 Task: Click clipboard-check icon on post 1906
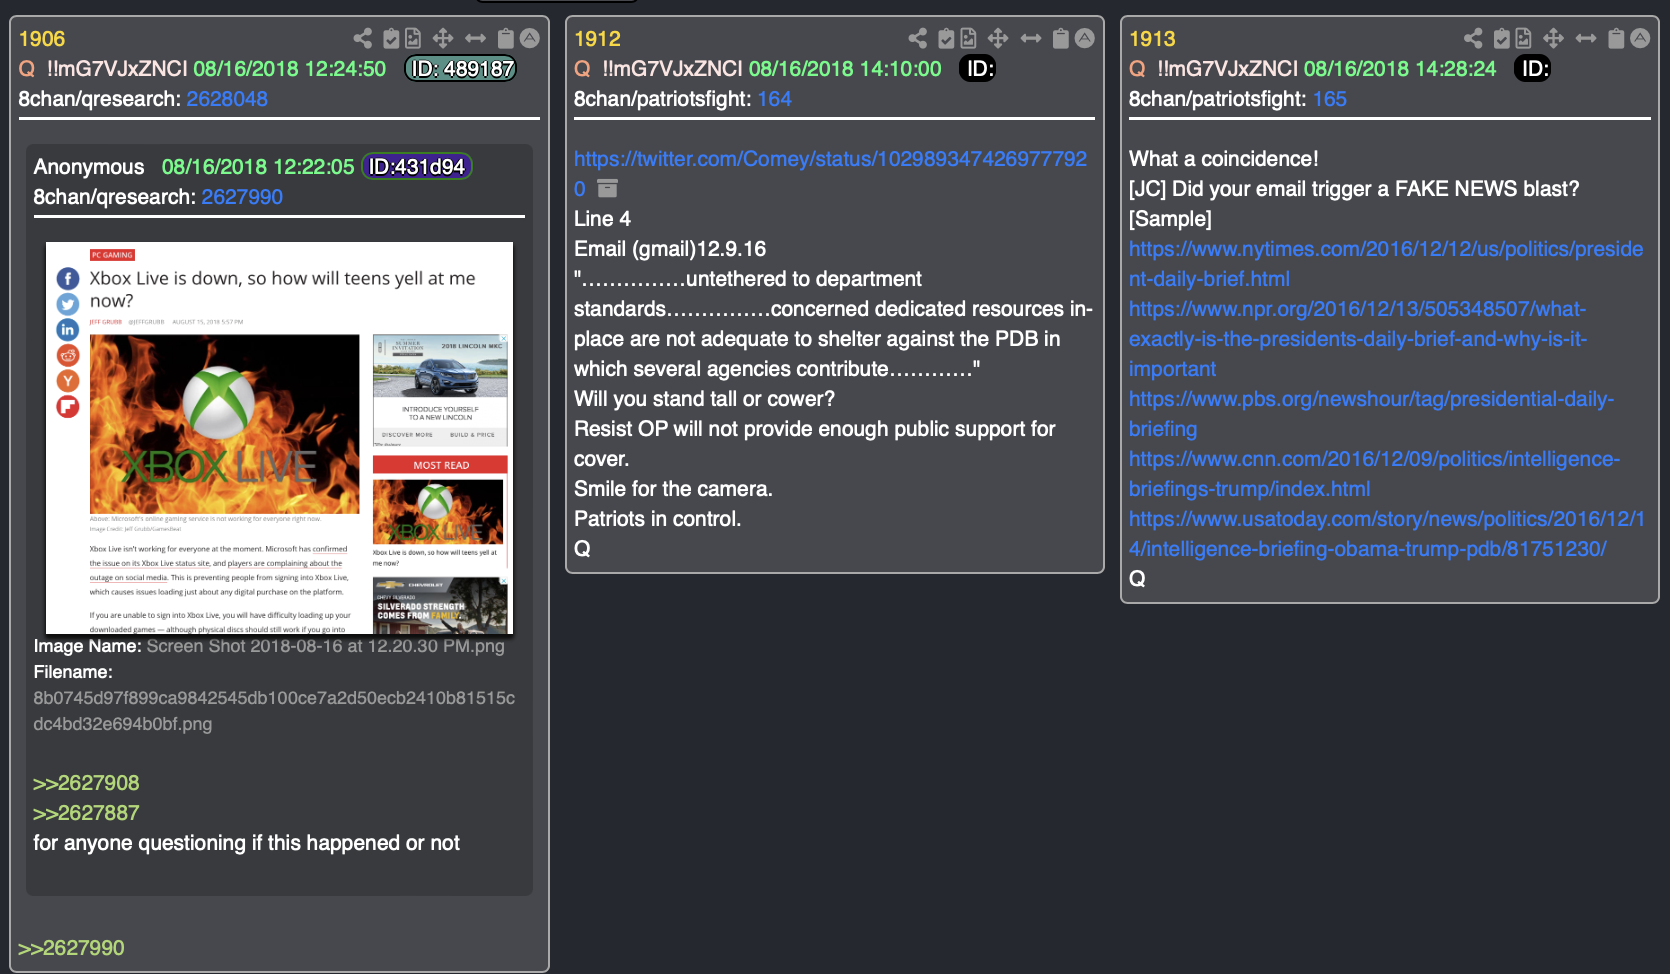pyautogui.click(x=391, y=38)
